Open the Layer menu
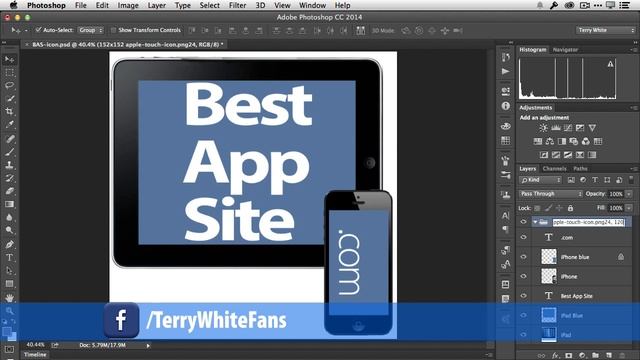The width and height of the screenshot is (640, 360). (x=156, y=5)
